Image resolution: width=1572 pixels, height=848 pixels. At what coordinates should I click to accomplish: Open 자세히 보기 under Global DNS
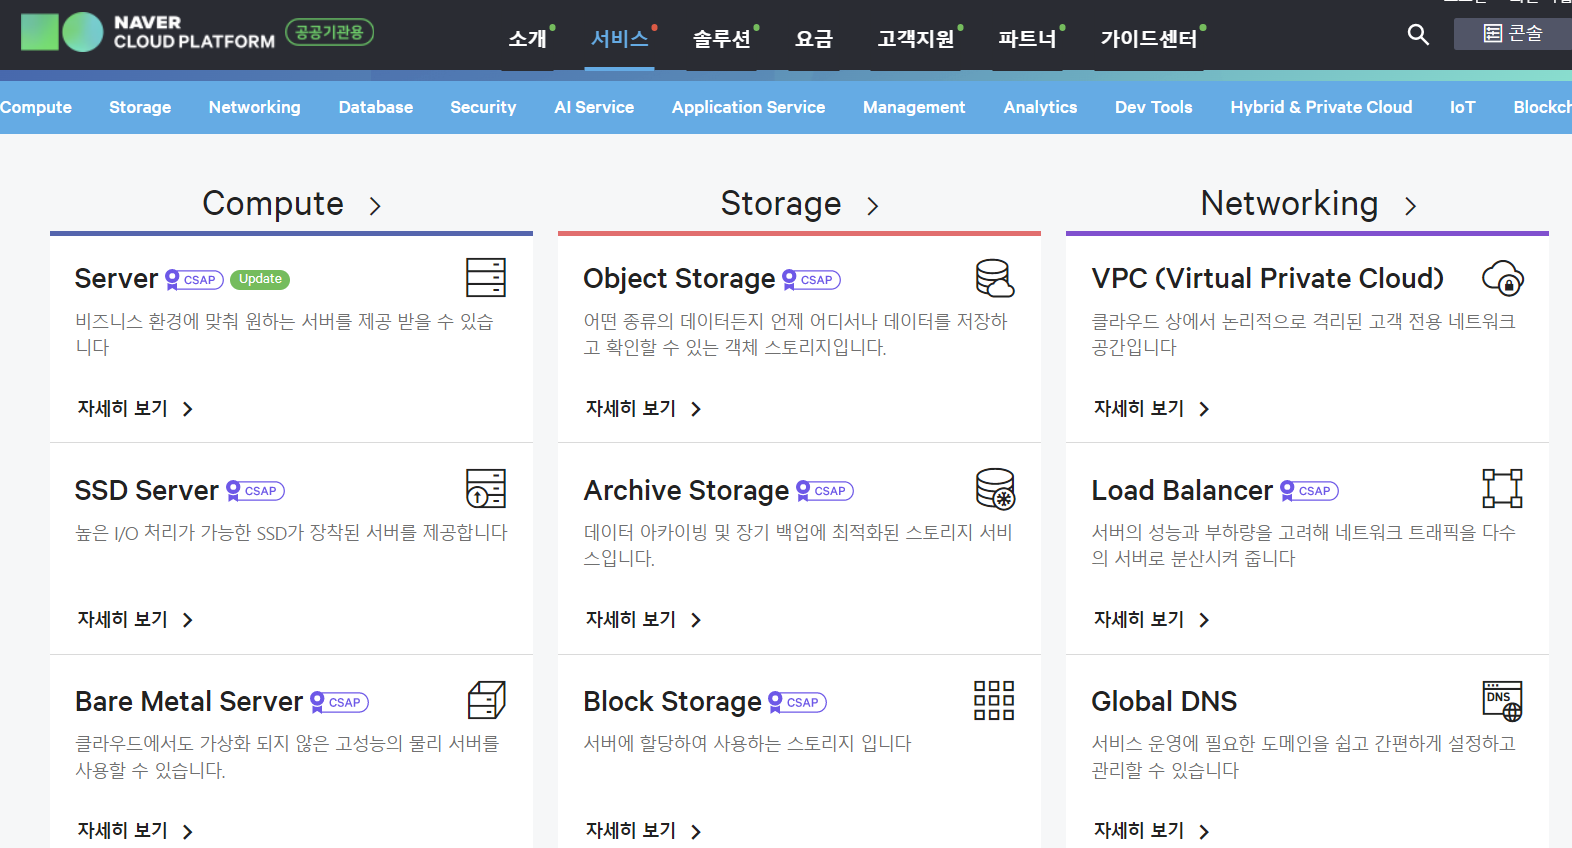tap(1151, 830)
